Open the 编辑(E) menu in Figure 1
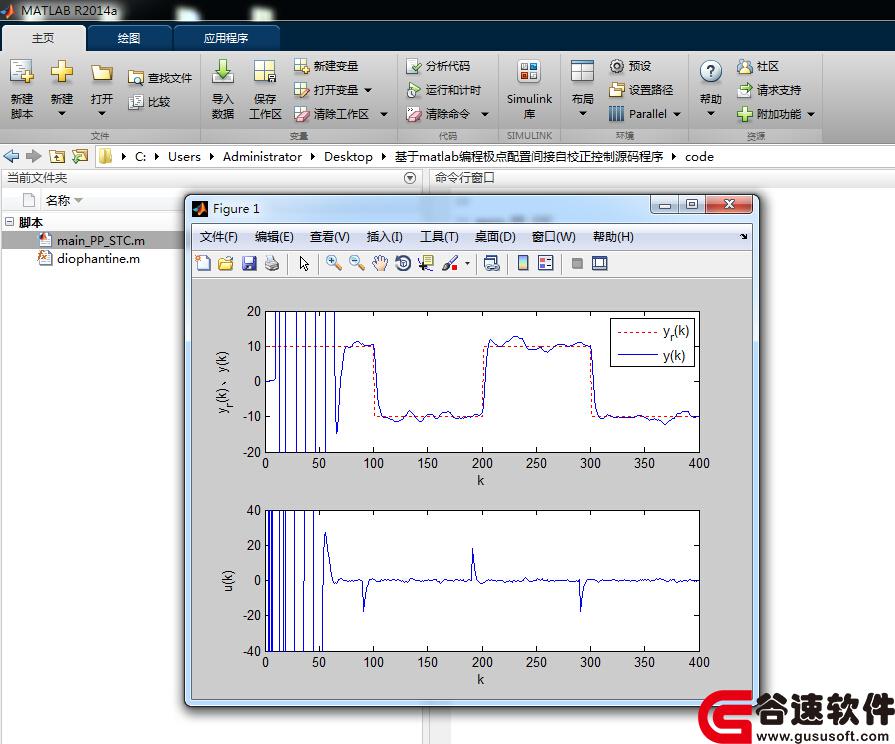The image size is (895, 744). pos(274,236)
